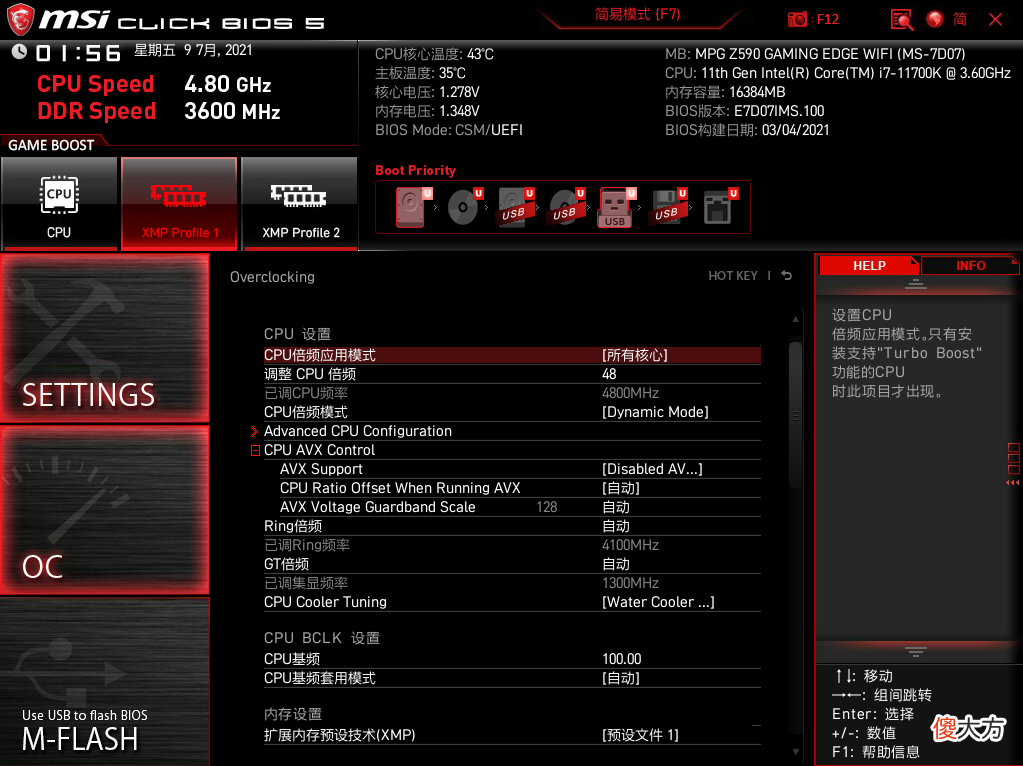This screenshot has height=766, width=1023.
Task: Select the 已调CPU频率 4800MHz row
Action: (x=512, y=393)
